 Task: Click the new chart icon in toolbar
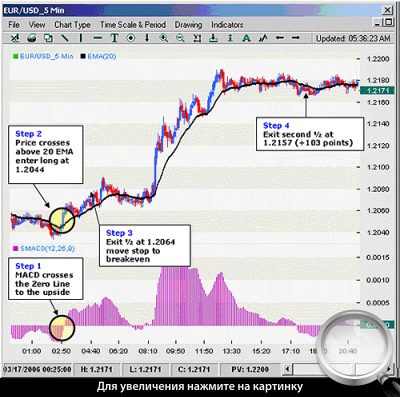pos(15,38)
